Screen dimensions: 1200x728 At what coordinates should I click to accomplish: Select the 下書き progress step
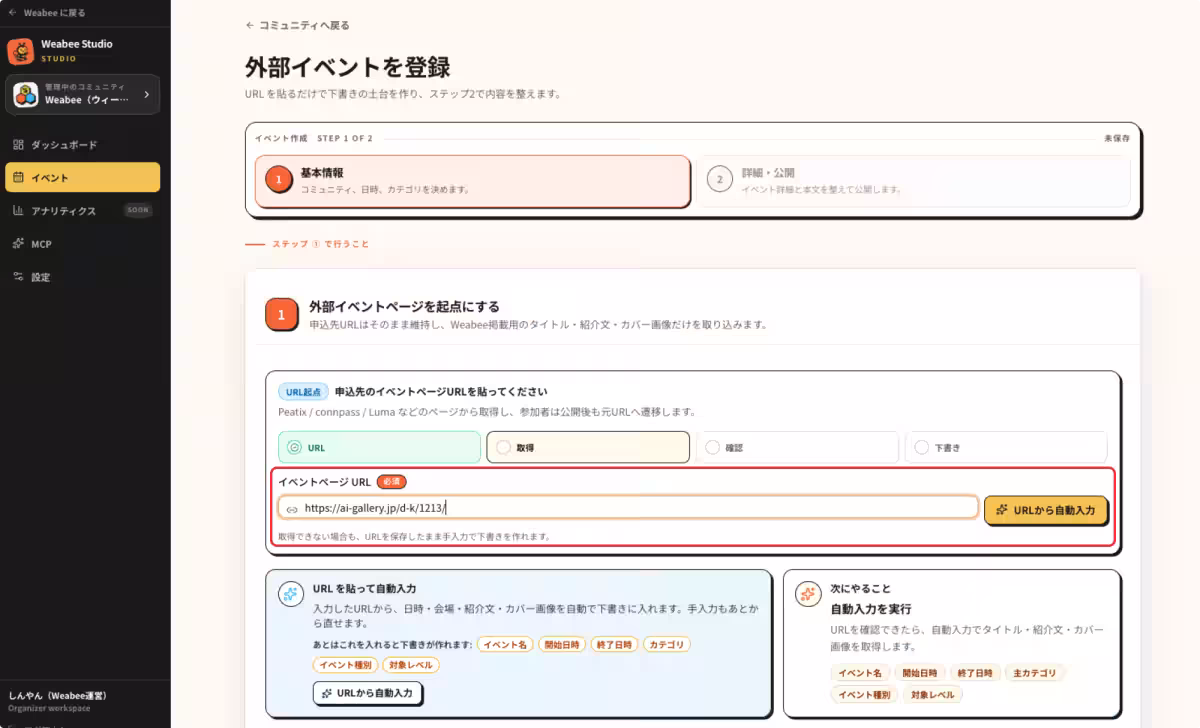1006,447
